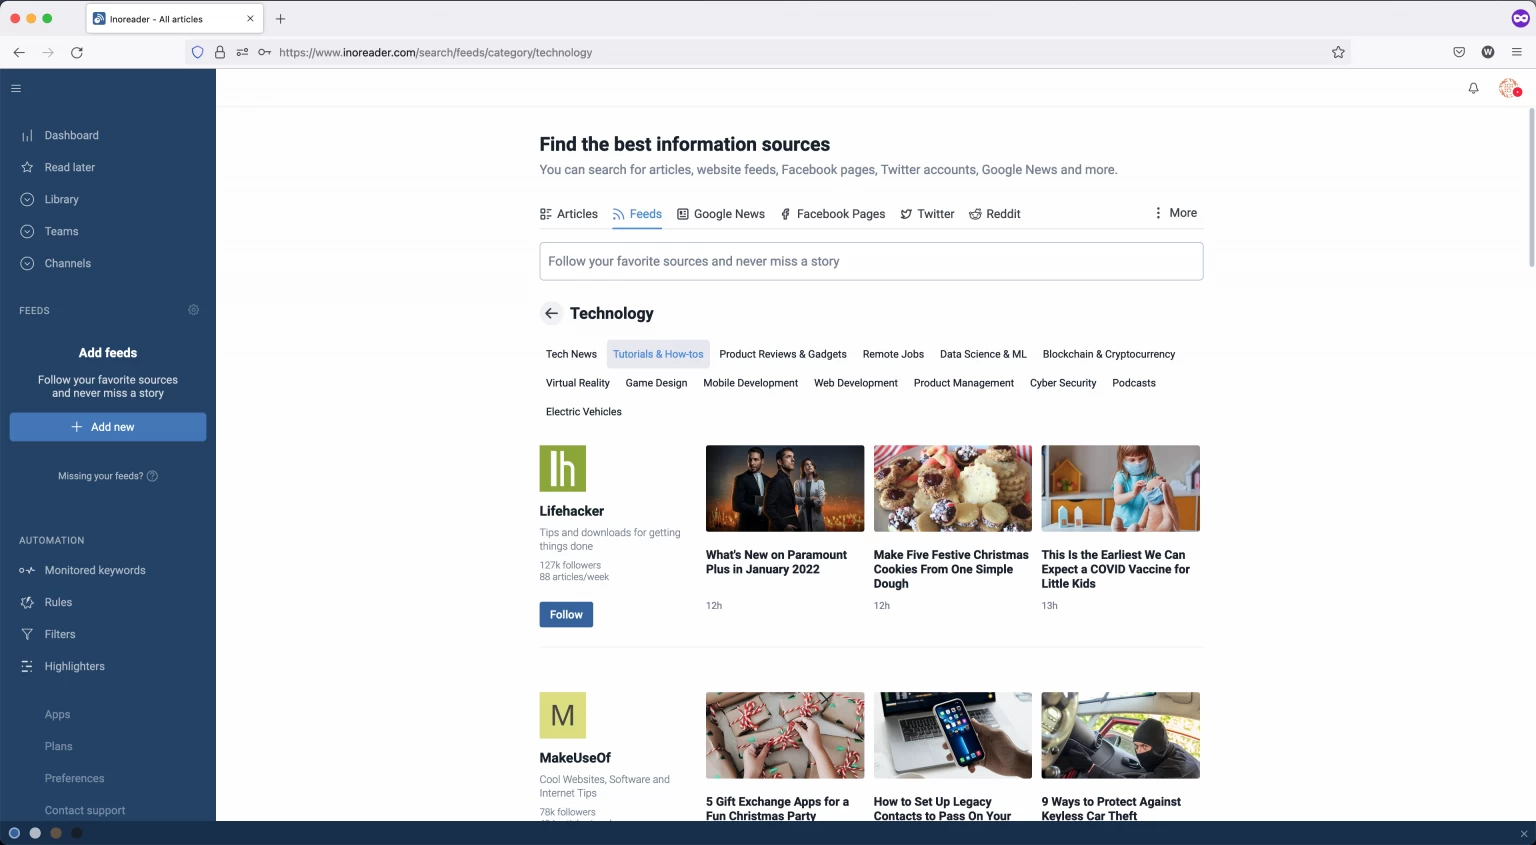Click the back arrow beside Technology
Viewport: 1536px width, 845px height.
click(551, 313)
